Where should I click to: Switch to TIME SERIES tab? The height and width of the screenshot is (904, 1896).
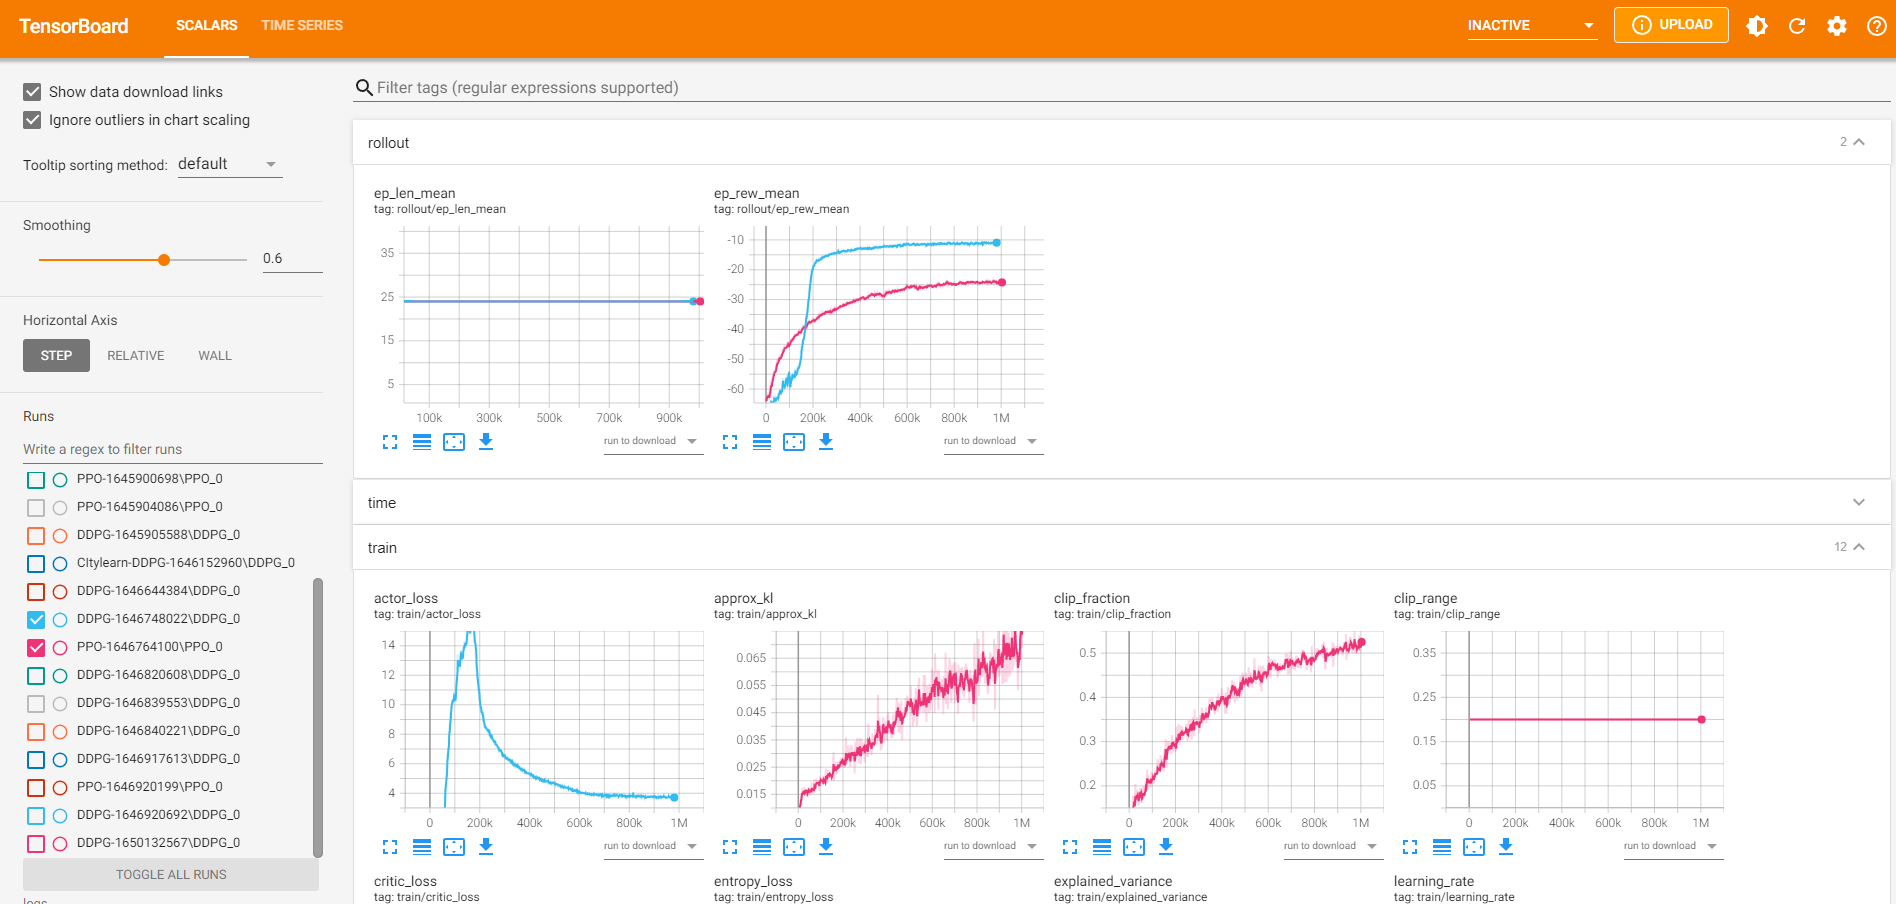(302, 26)
